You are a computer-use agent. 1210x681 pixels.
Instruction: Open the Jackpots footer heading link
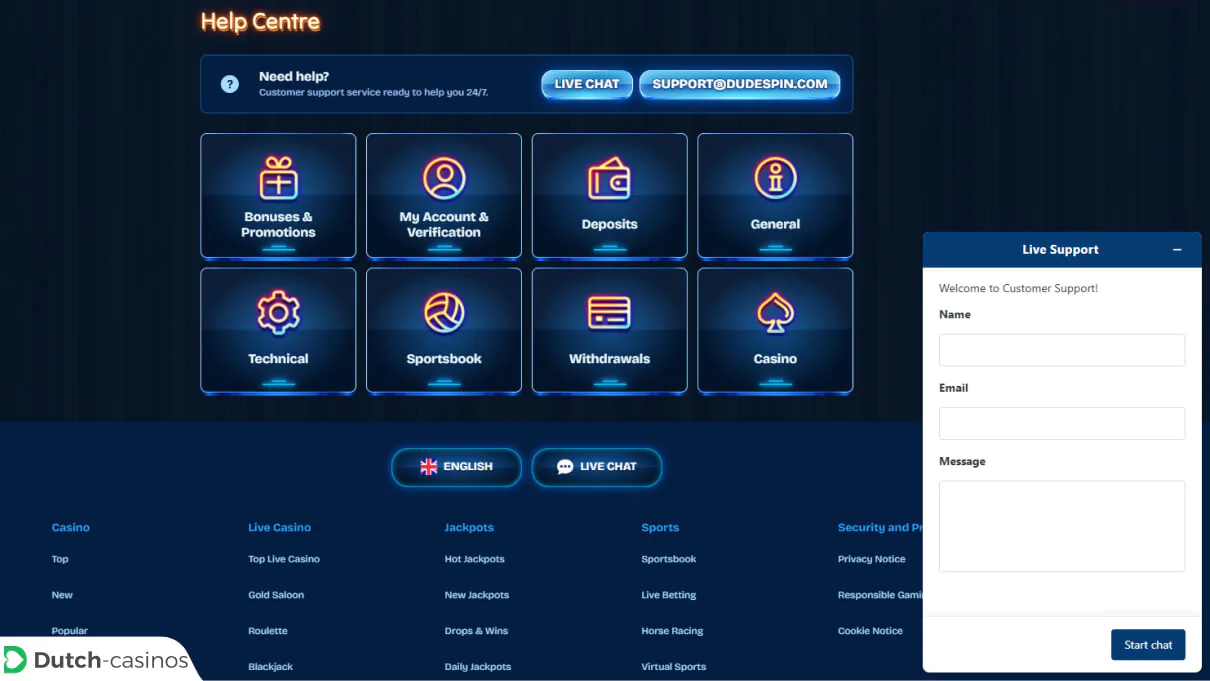(469, 527)
